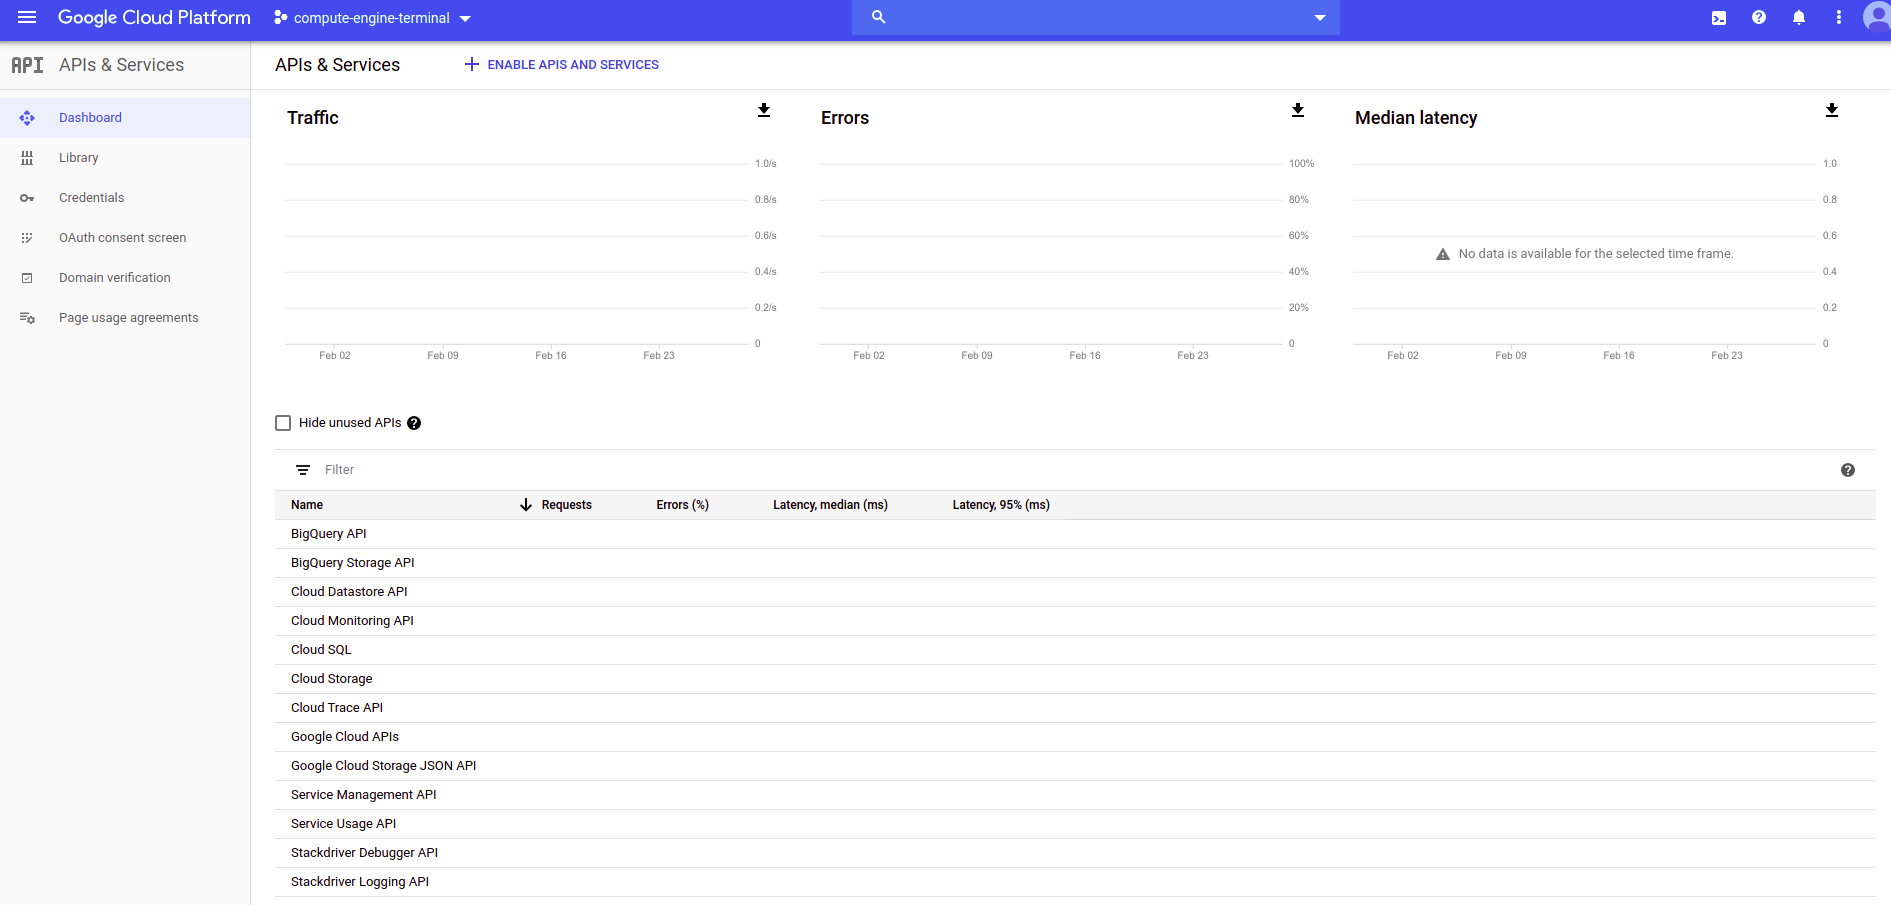The image size is (1891, 905).
Task: Open BigQuery API row
Action: coord(1075,534)
